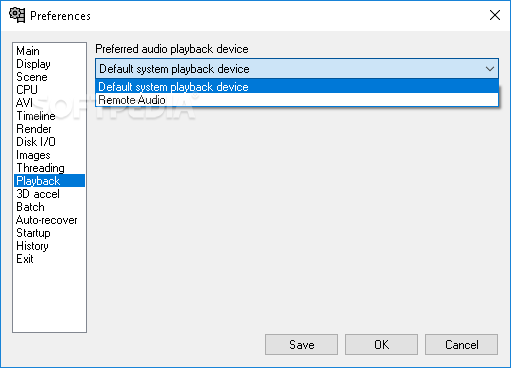
Task: Show the Render preferences
Action: [x=34, y=129]
